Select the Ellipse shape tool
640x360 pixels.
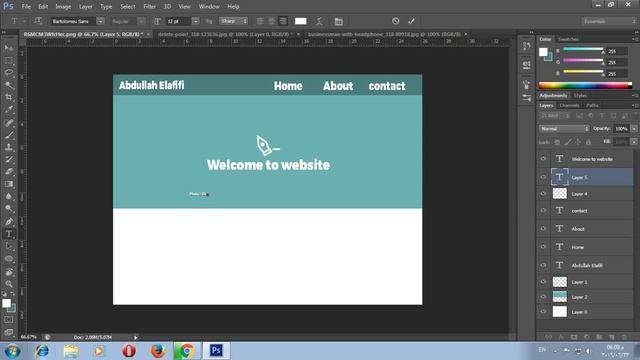(x=9, y=259)
